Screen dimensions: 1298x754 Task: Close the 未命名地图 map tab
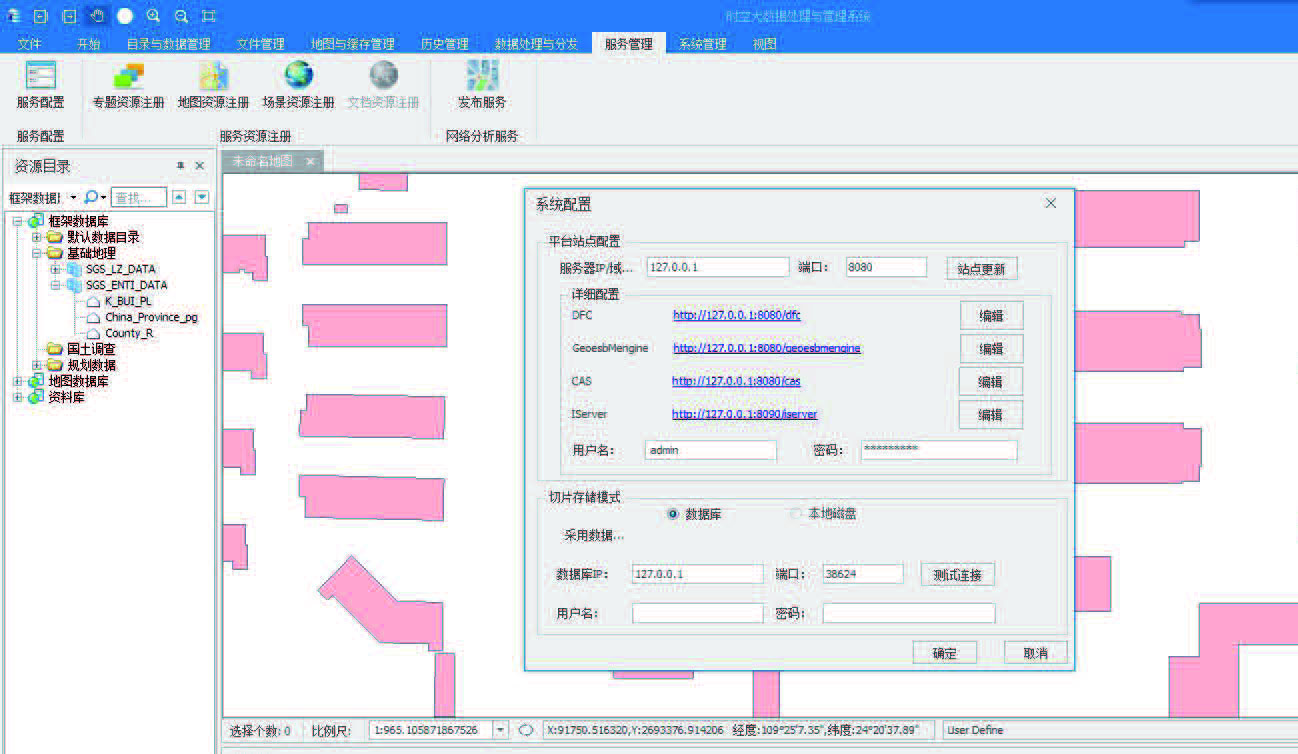pyautogui.click(x=310, y=161)
